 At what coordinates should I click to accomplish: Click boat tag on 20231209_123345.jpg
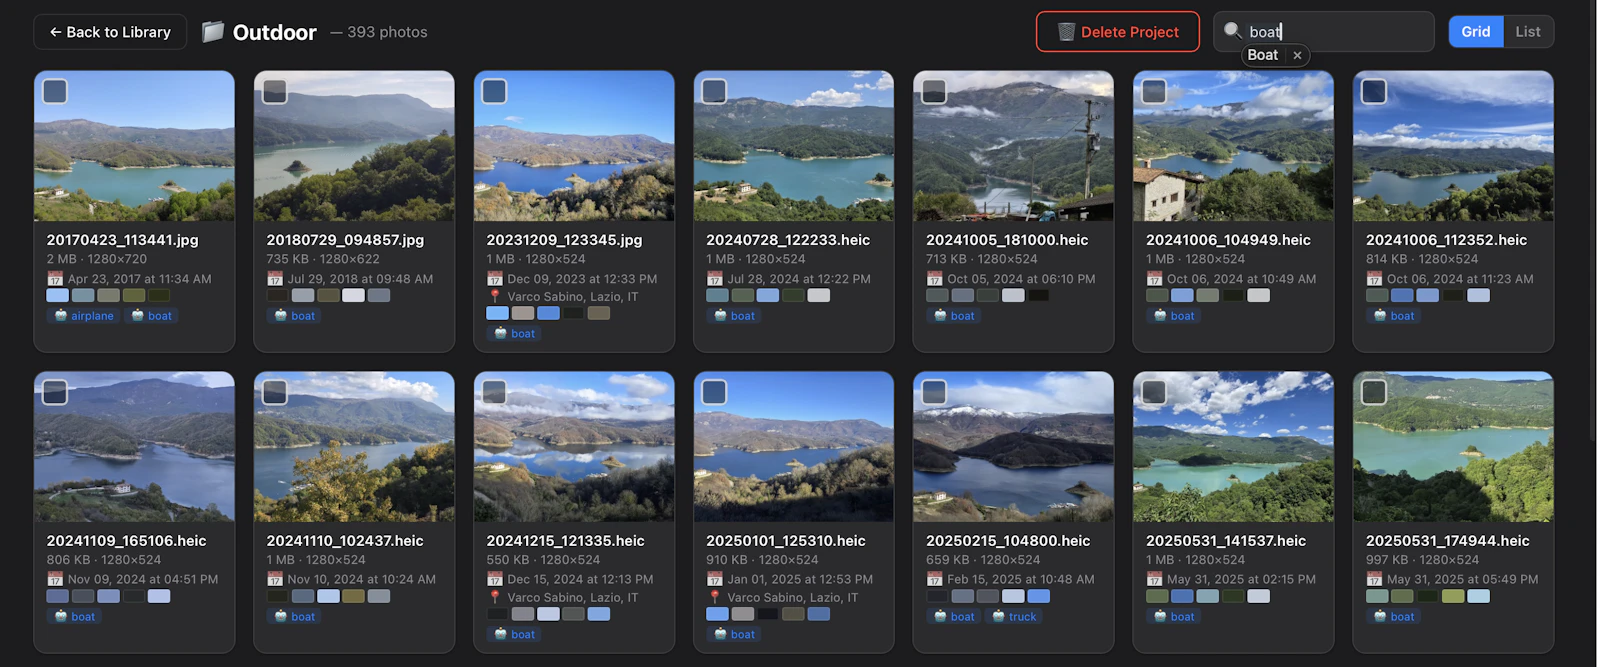514,334
